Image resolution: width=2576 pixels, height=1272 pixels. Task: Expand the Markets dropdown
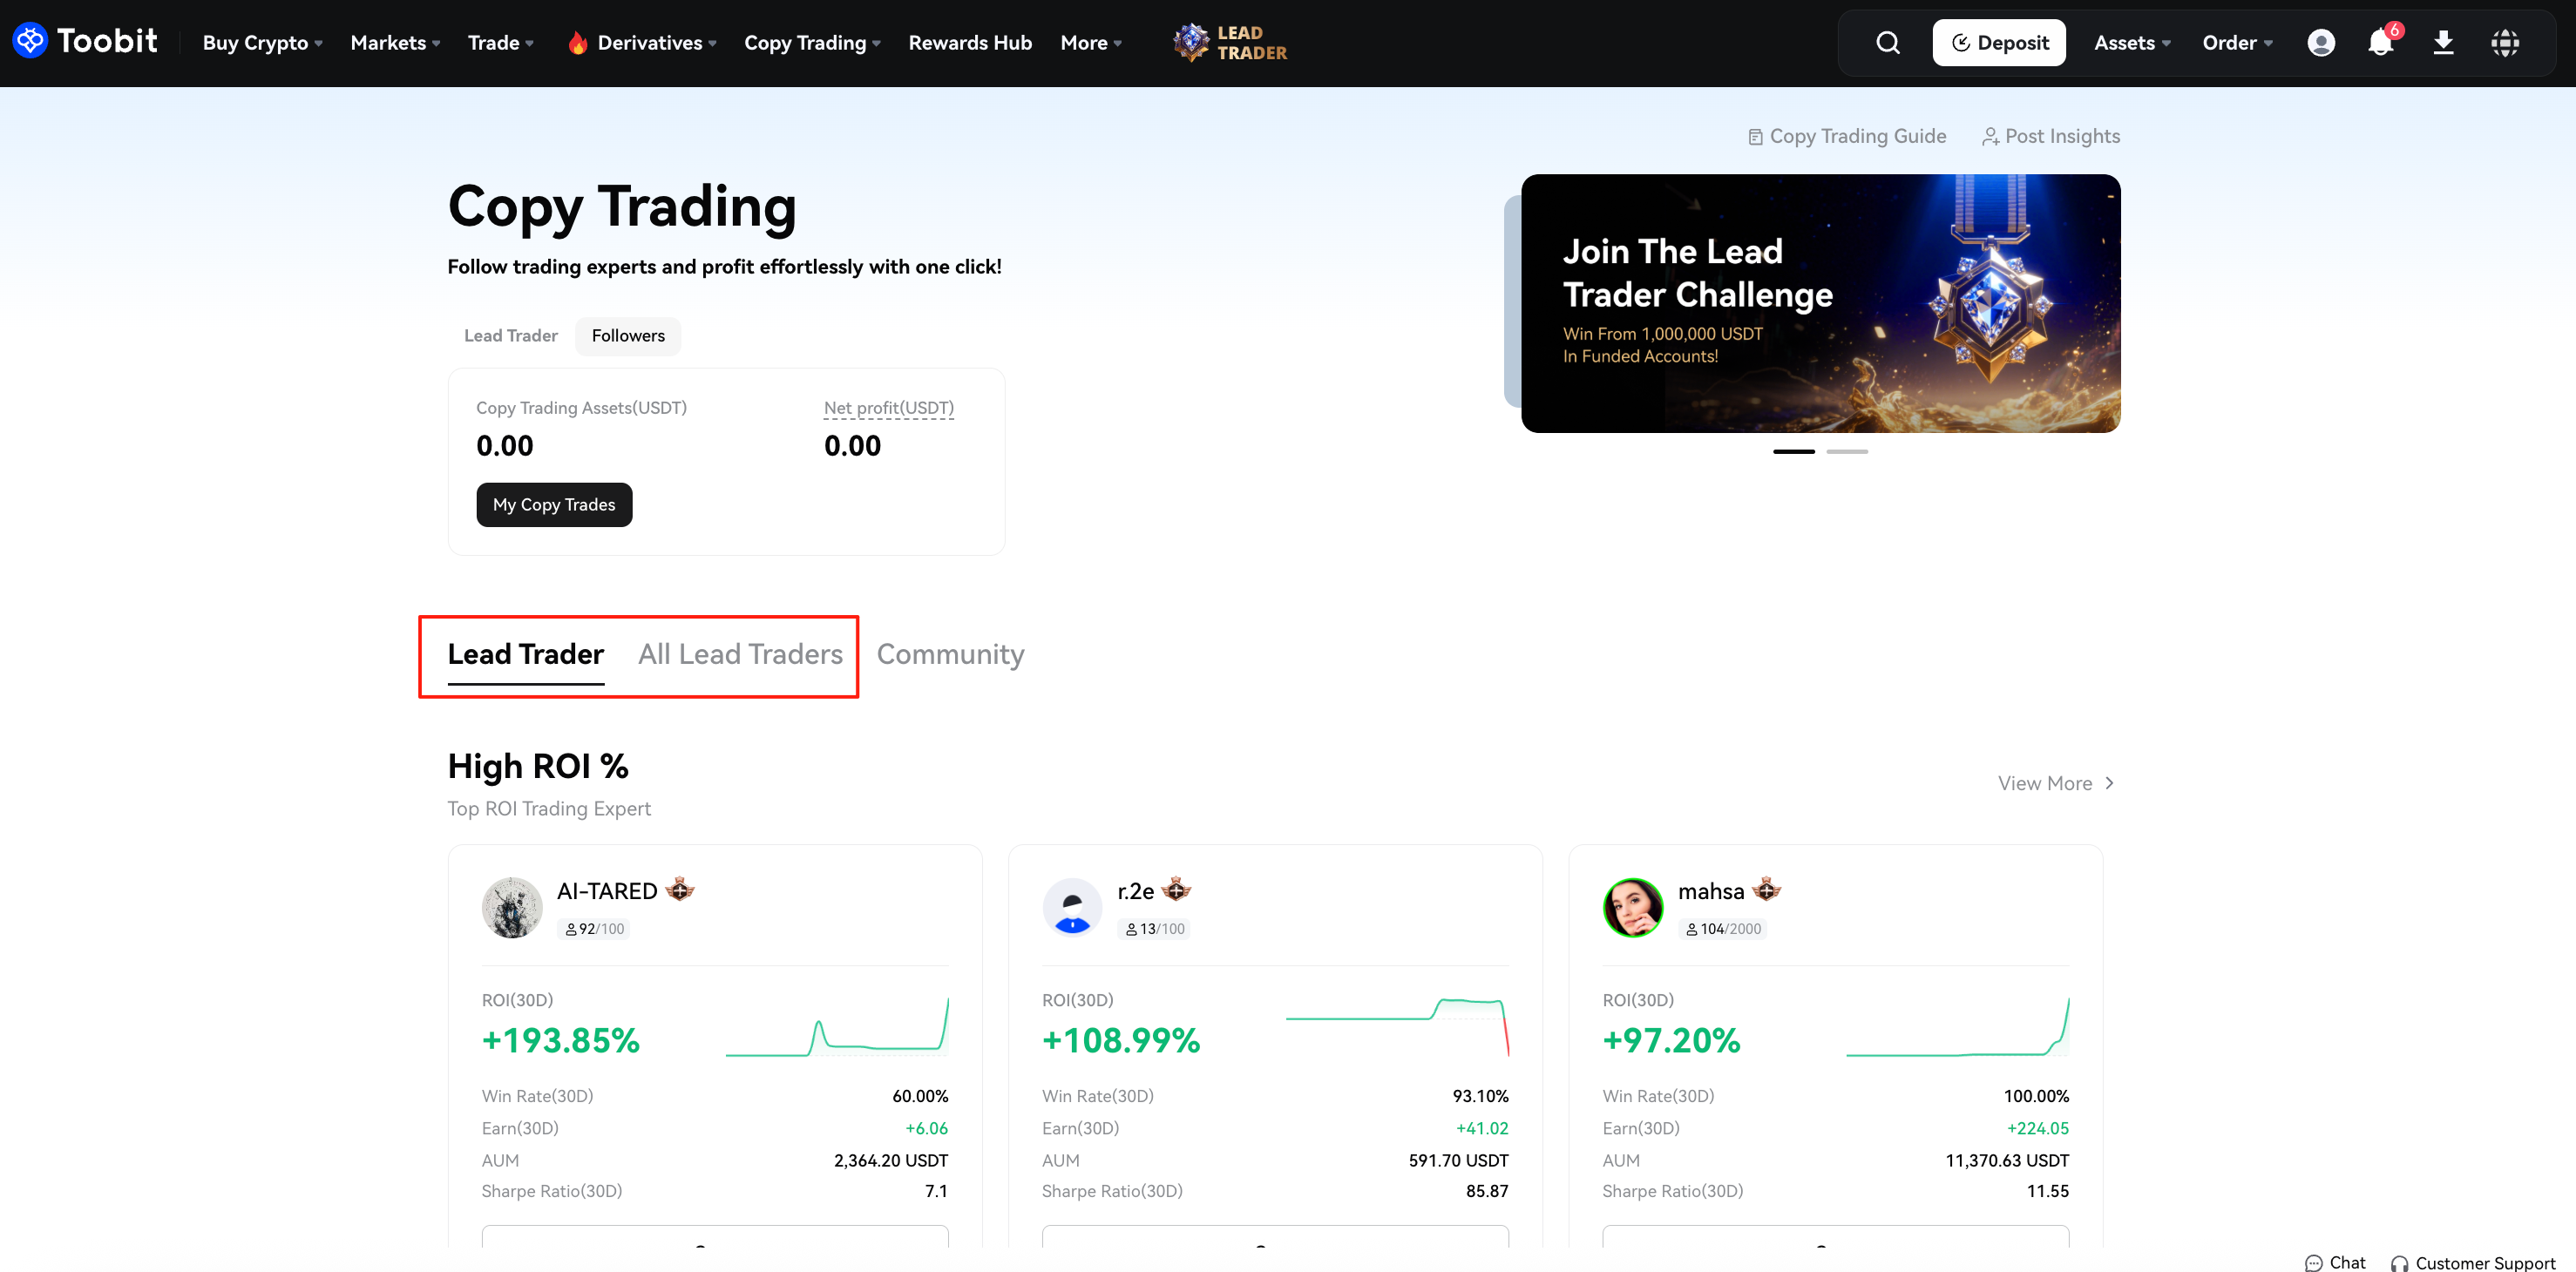[395, 42]
